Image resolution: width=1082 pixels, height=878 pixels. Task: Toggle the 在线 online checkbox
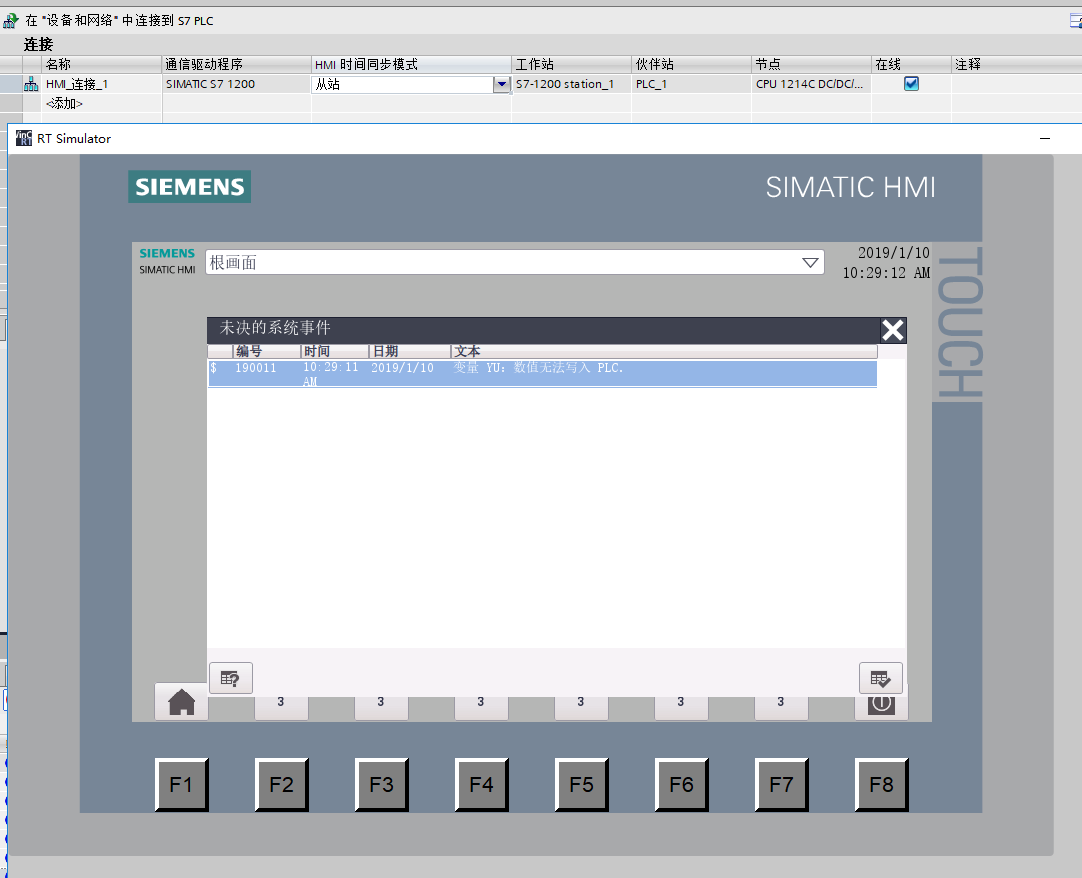[x=911, y=85]
